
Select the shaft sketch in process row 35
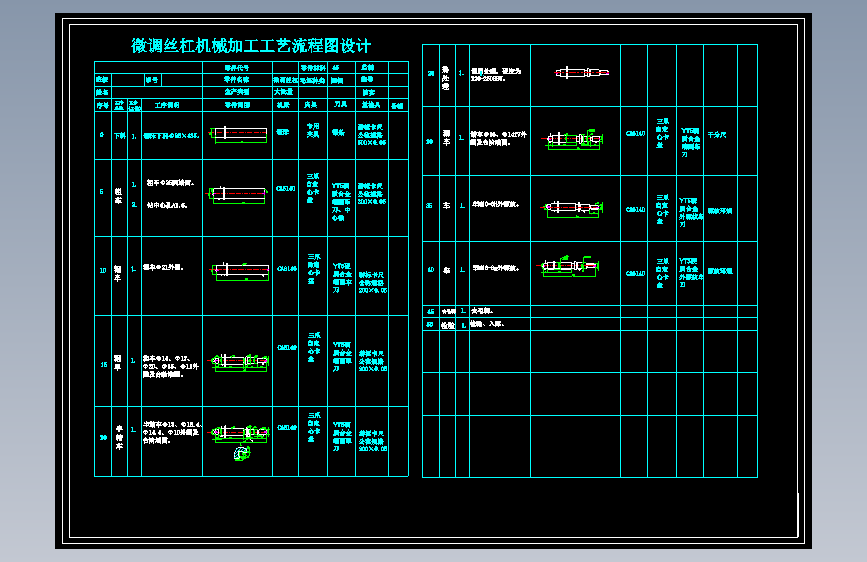pyautogui.click(x=572, y=209)
